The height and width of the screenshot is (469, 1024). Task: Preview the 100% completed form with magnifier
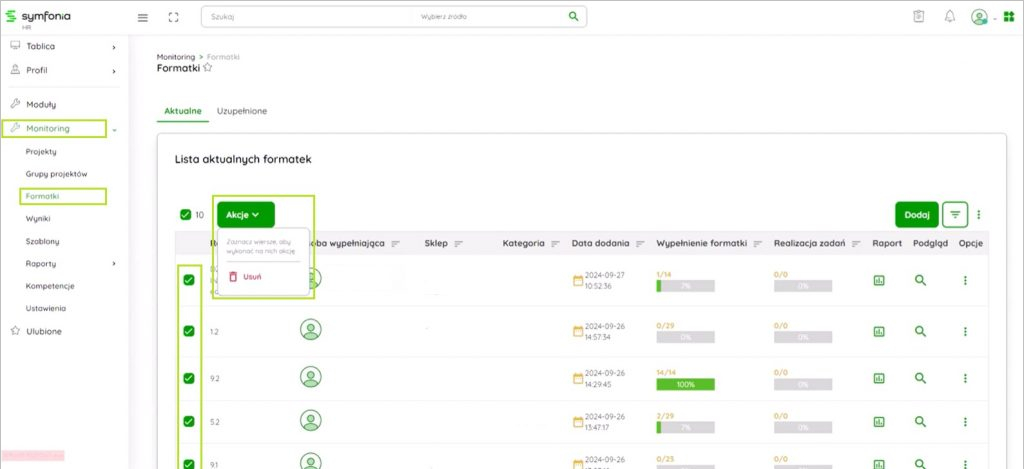point(921,378)
